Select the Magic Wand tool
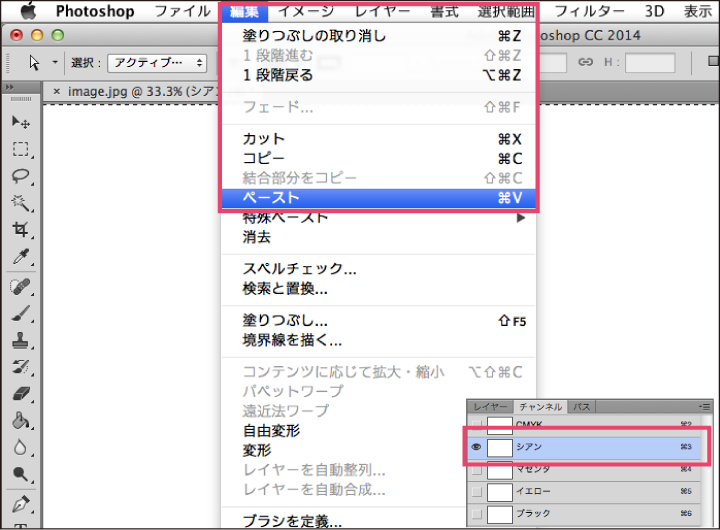The image size is (720, 530). tap(21, 203)
